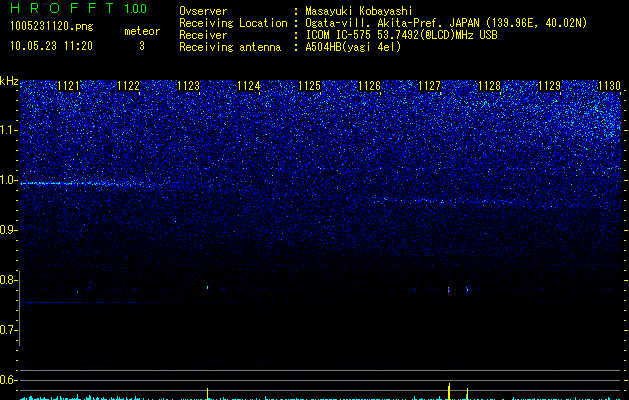
Task: Click the 'Ovserver' field label
Action: 203,11
